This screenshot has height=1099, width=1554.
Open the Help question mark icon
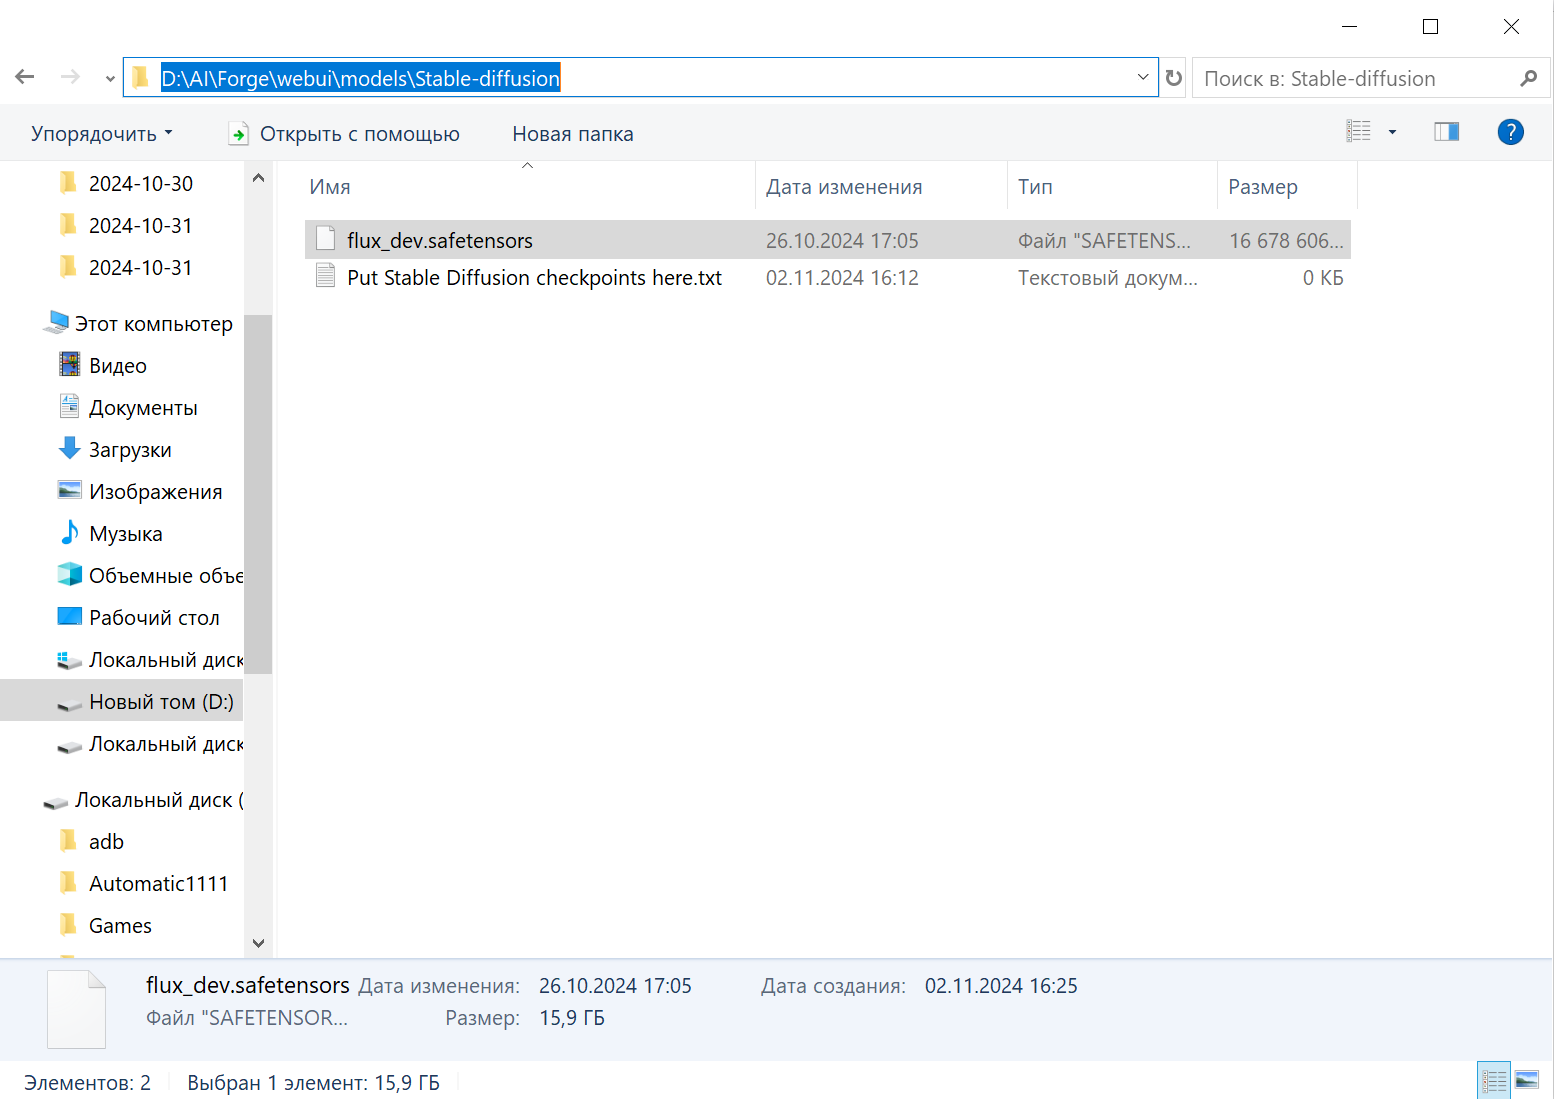(x=1510, y=132)
